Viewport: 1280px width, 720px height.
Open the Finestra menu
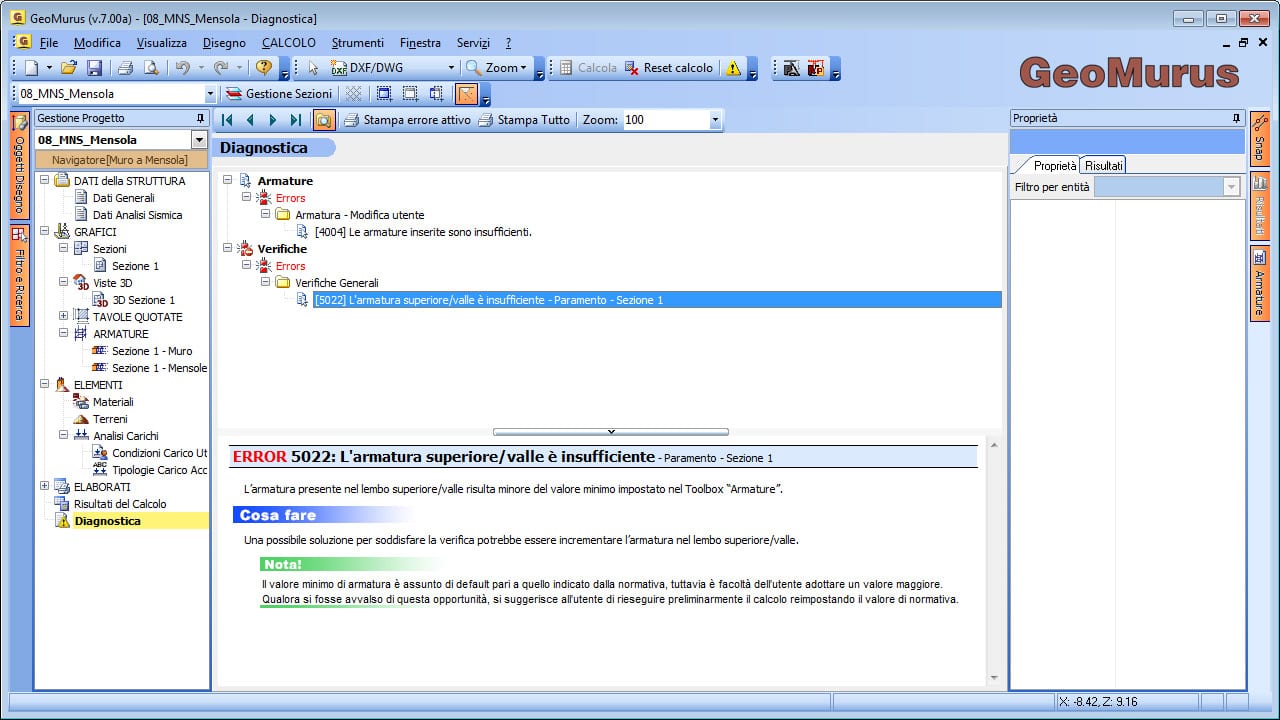click(x=420, y=43)
